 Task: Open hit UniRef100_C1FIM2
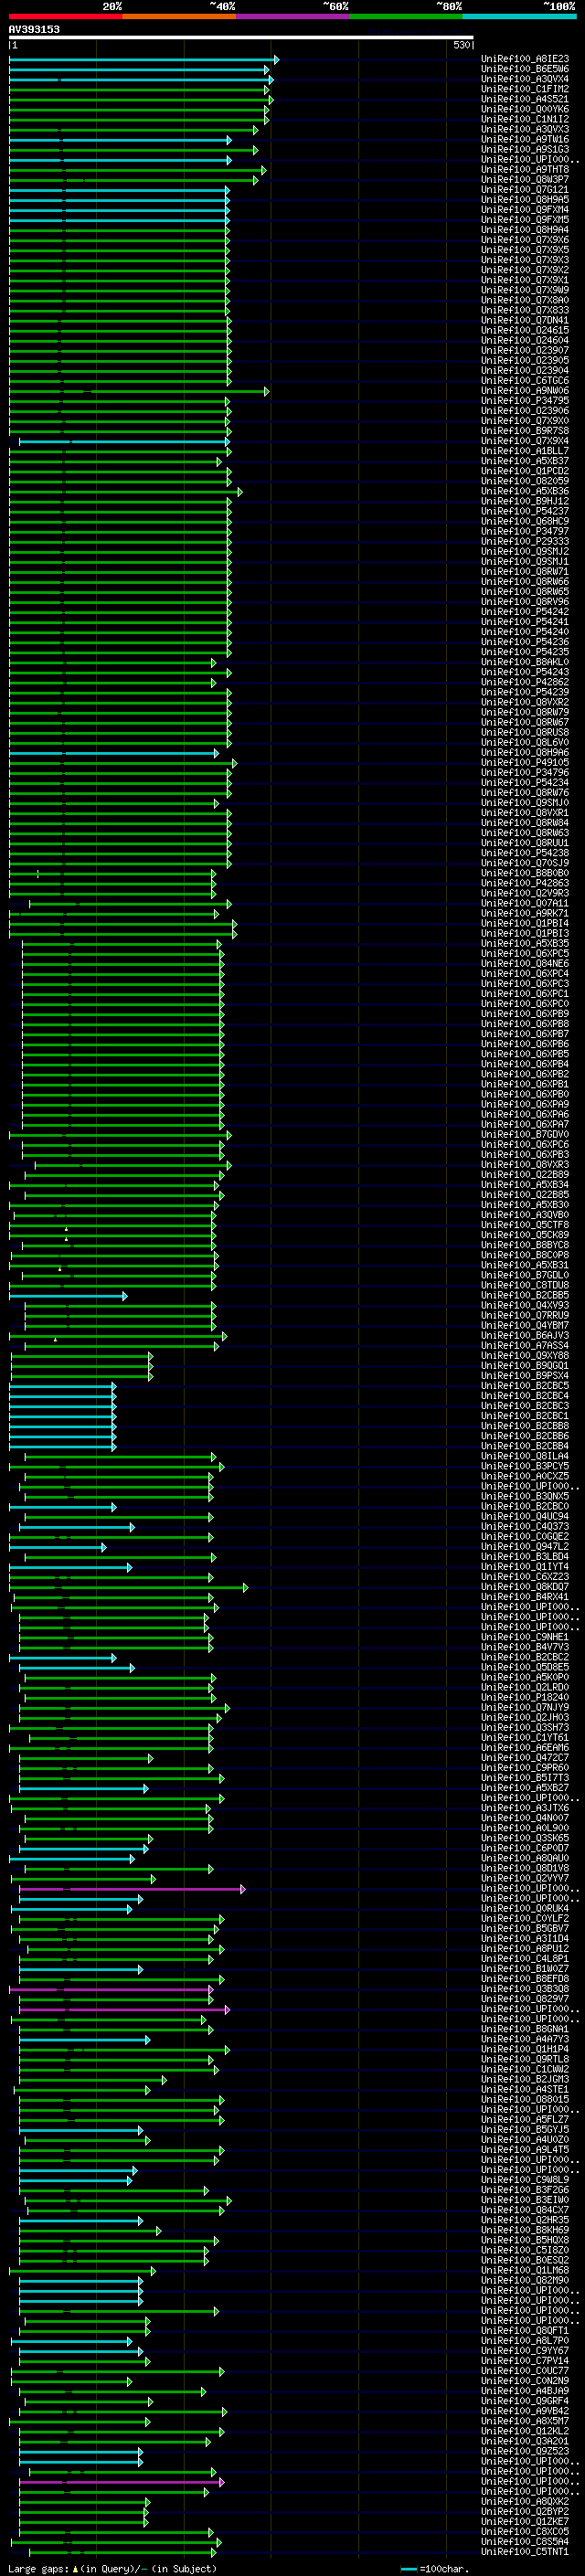point(525,89)
